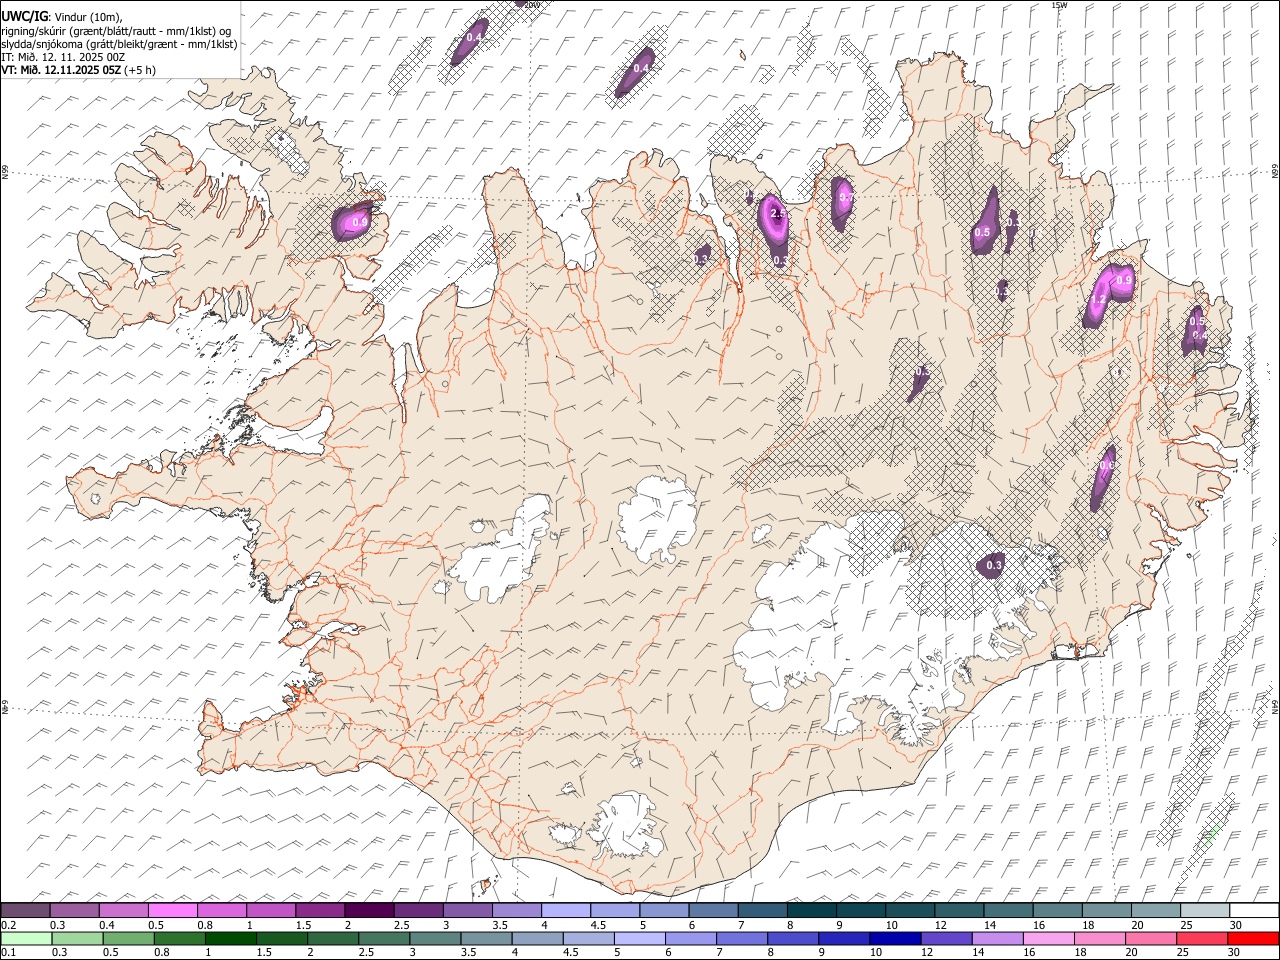Click the 'IT: Mið. 12. 11. 2025 00Z' line

[x=63, y=57]
